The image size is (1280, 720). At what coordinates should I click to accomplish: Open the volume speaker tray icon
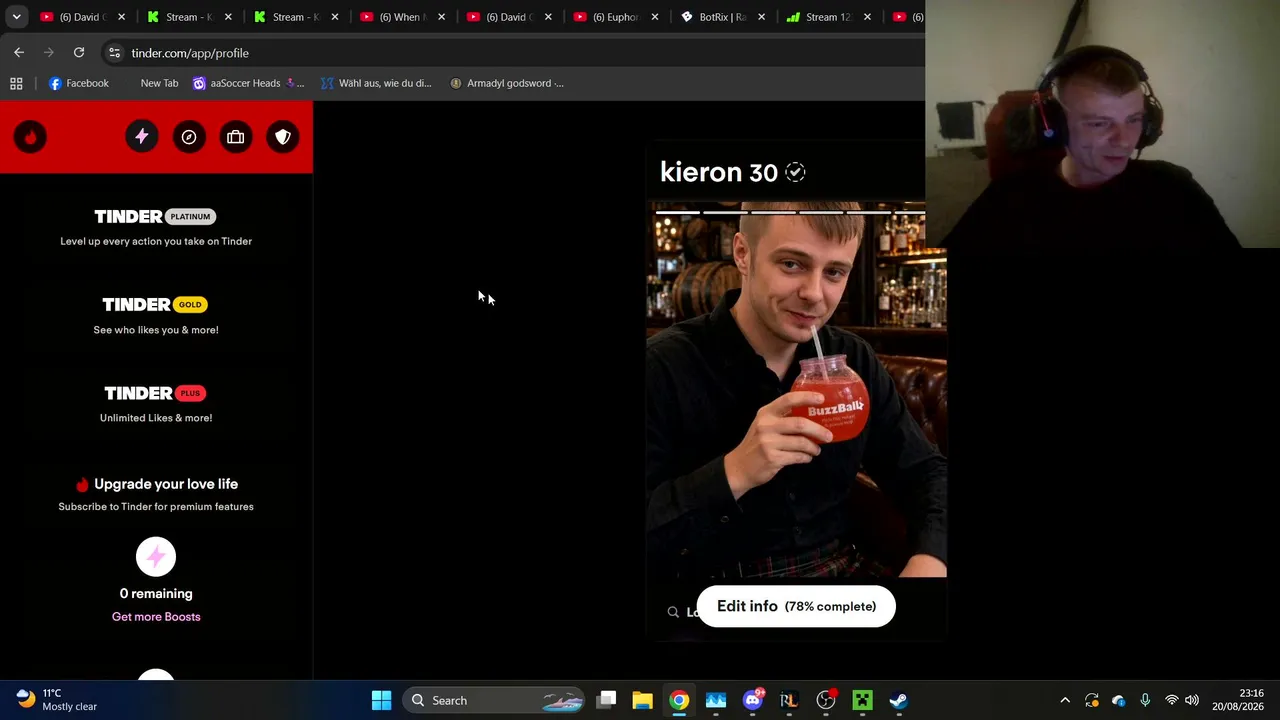[x=1192, y=700]
